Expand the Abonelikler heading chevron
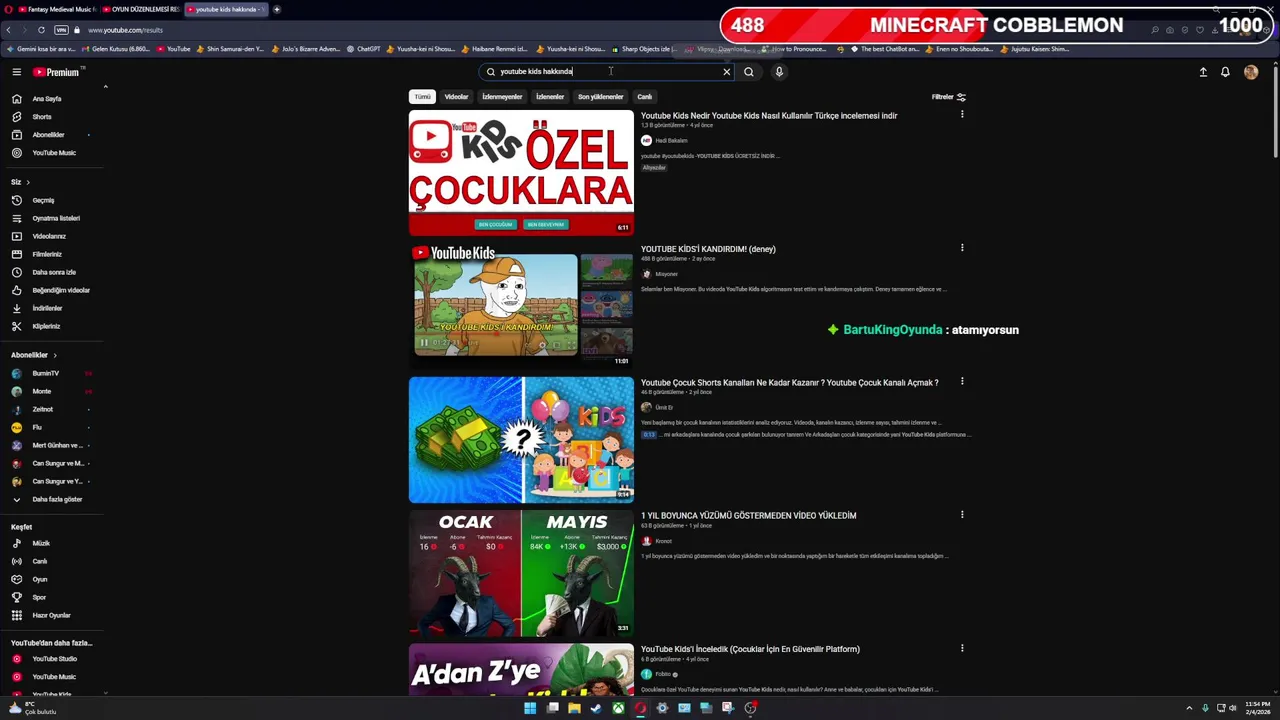 tap(55, 355)
